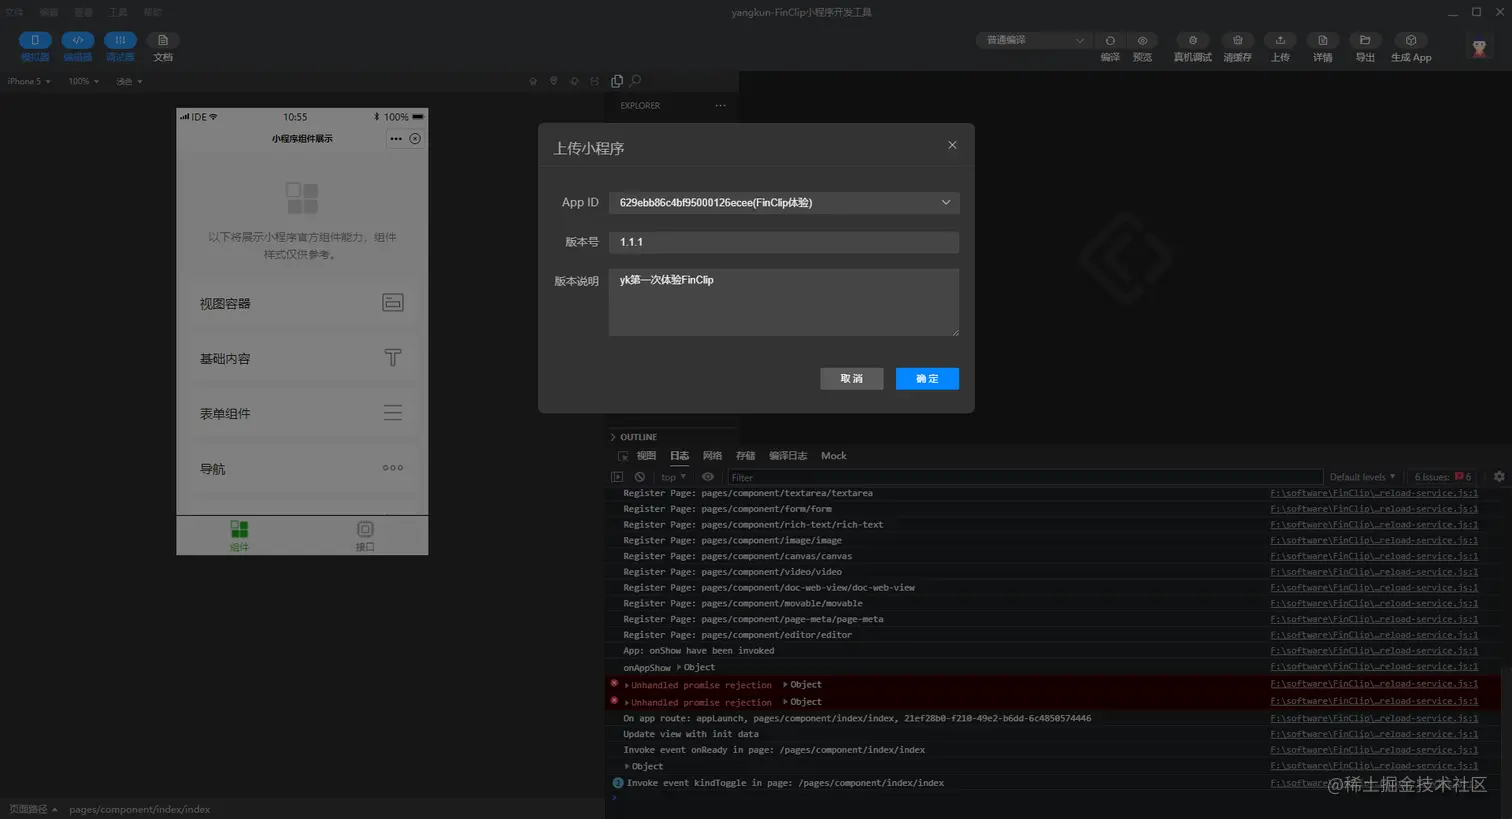Image resolution: width=1512 pixels, height=819 pixels.
Task: Click the console Filter input field
Action: tap(1025, 477)
